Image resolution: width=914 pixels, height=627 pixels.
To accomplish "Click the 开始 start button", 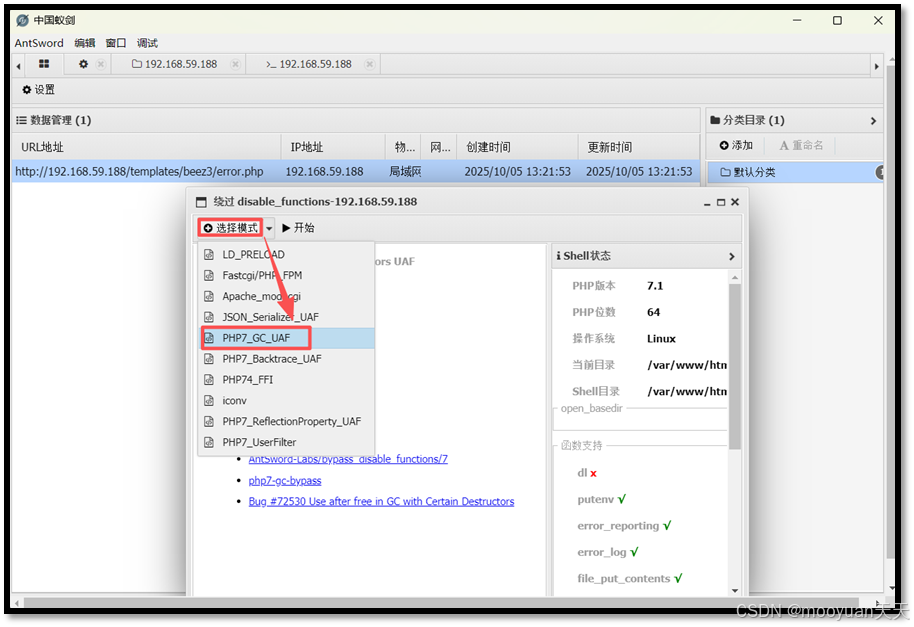I will pos(298,228).
